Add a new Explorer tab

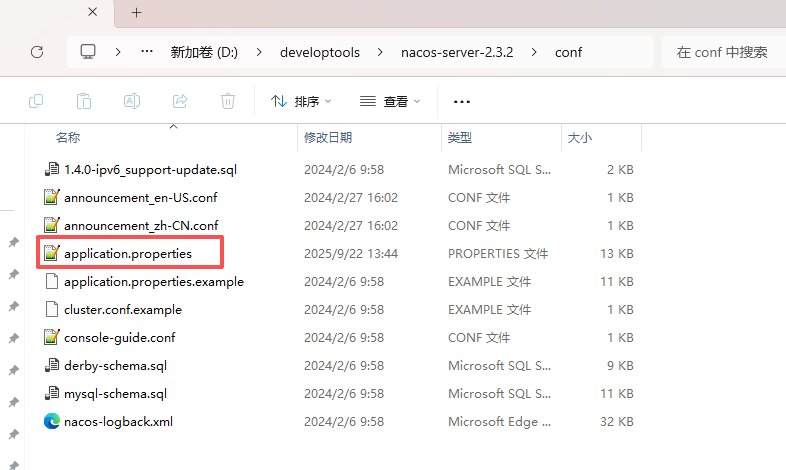click(136, 13)
